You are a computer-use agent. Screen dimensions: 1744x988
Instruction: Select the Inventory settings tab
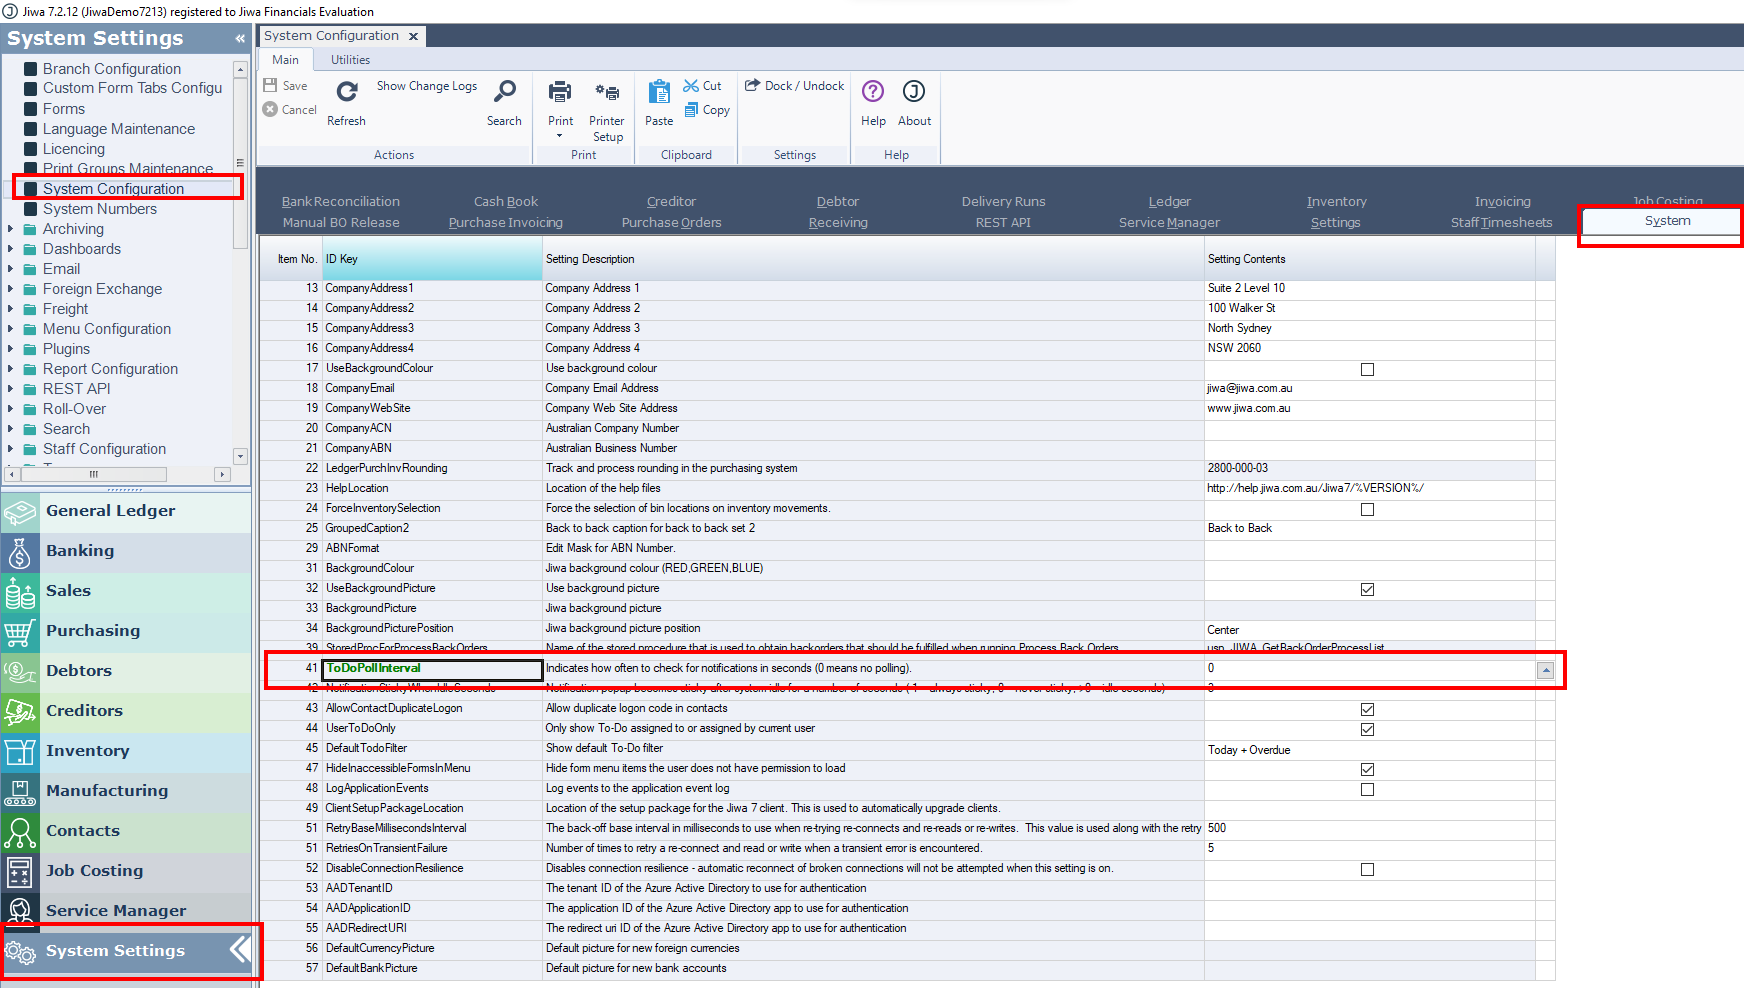1336,202
